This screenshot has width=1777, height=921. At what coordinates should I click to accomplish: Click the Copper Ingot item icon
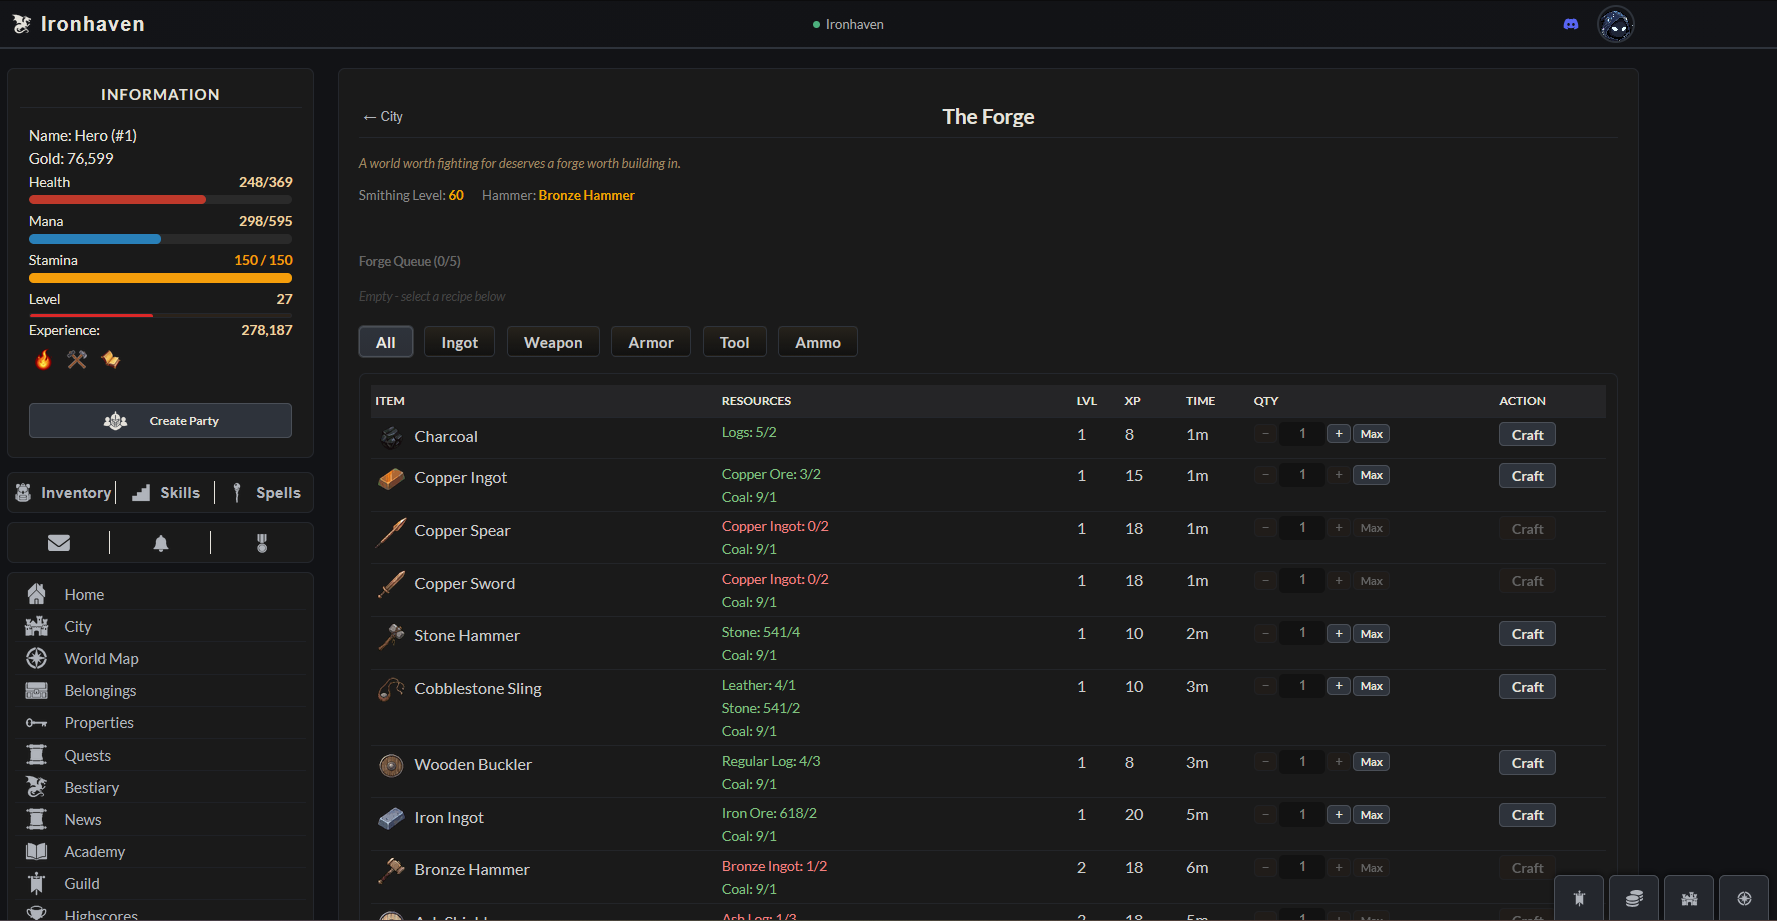click(391, 478)
